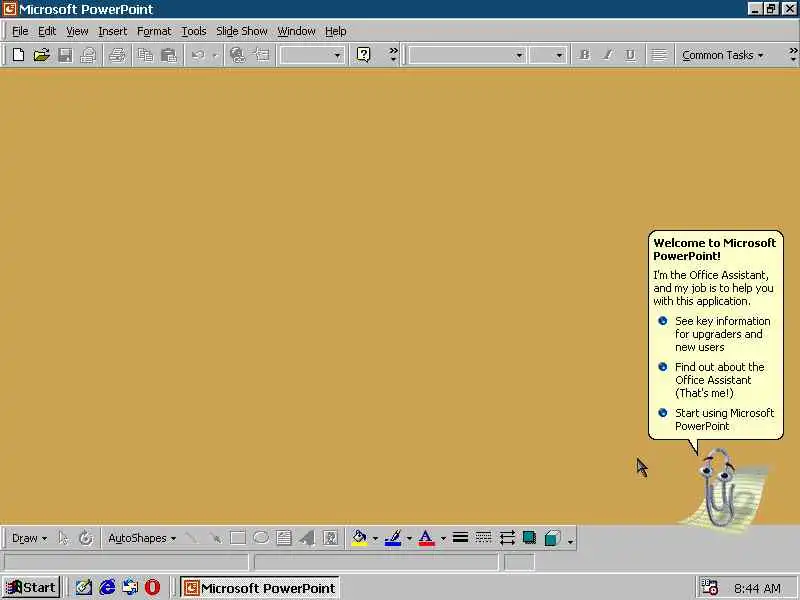Toggle Underline formatting

pos(631,55)
